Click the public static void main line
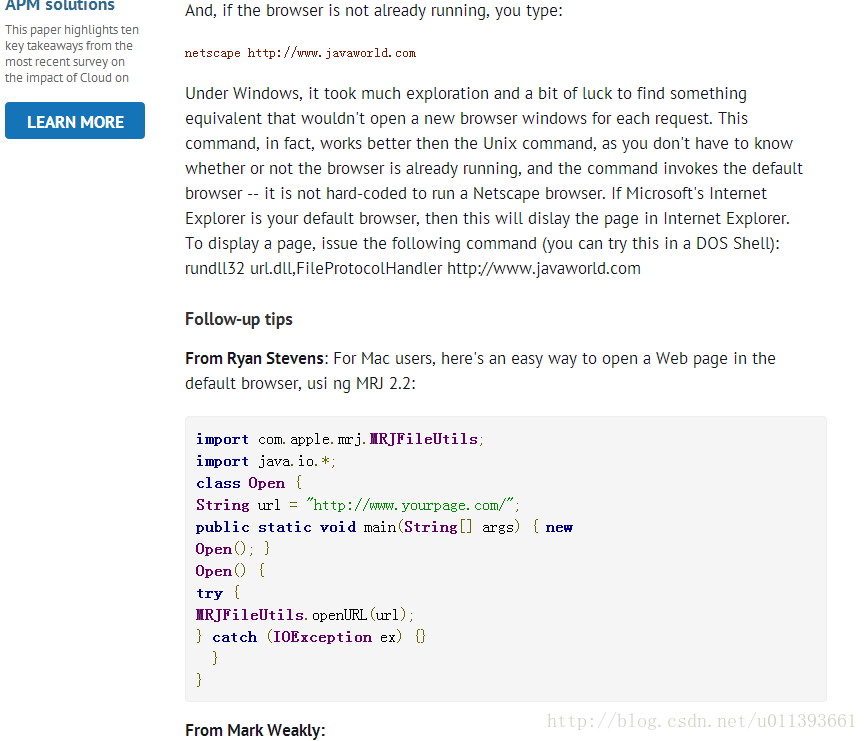868x741 pixels. point(384,527)
